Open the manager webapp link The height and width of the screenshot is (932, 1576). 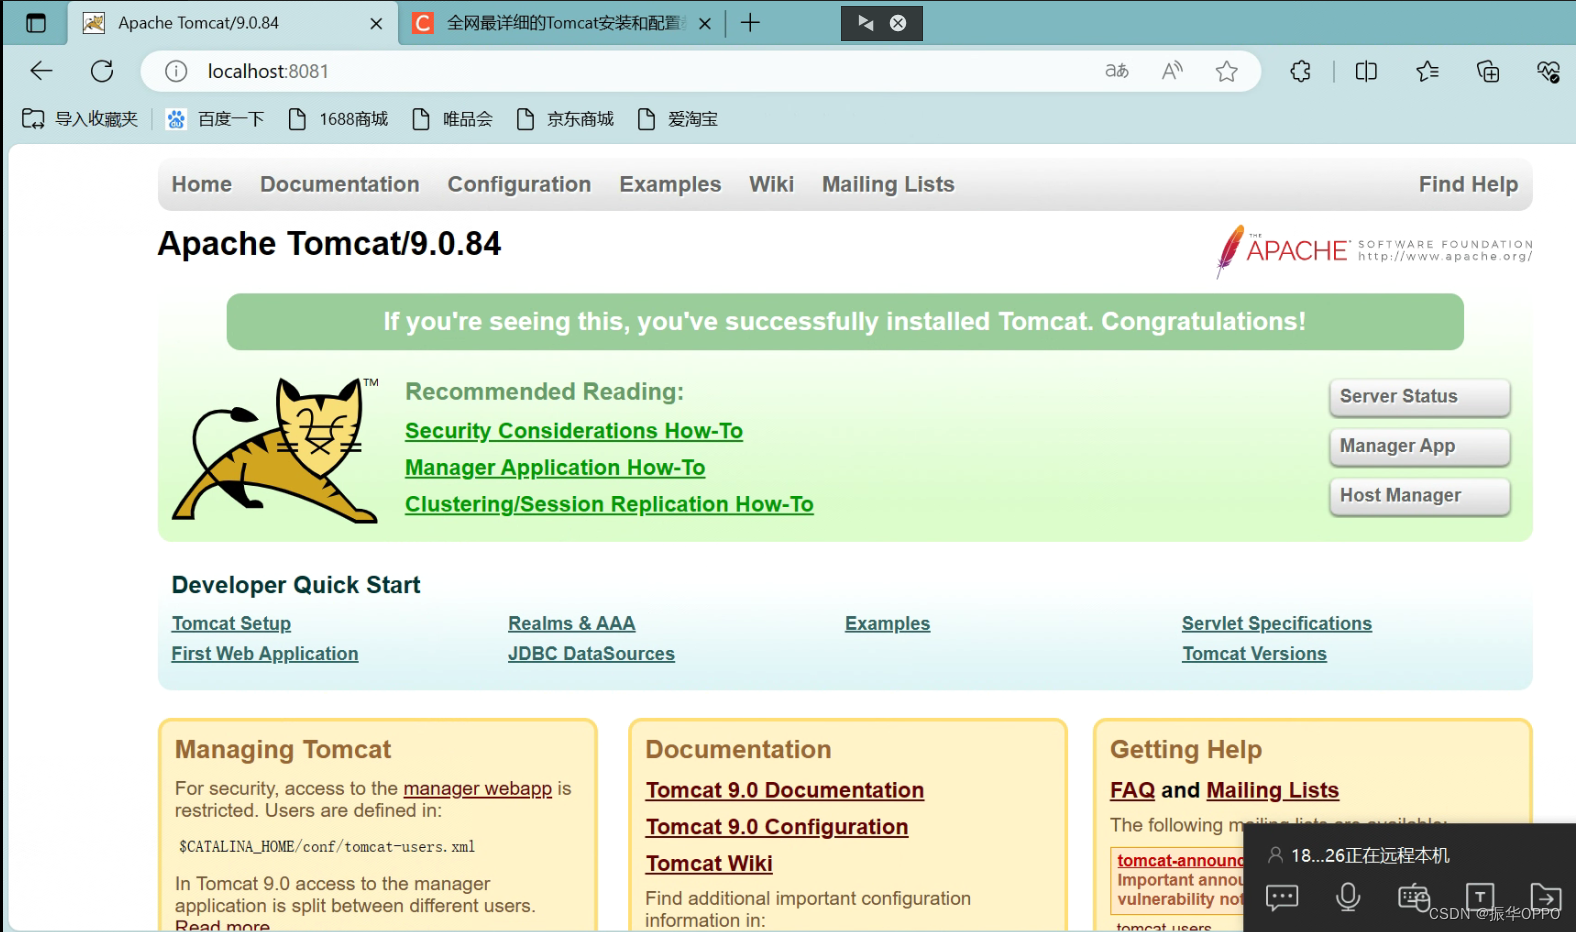point(477,788)
